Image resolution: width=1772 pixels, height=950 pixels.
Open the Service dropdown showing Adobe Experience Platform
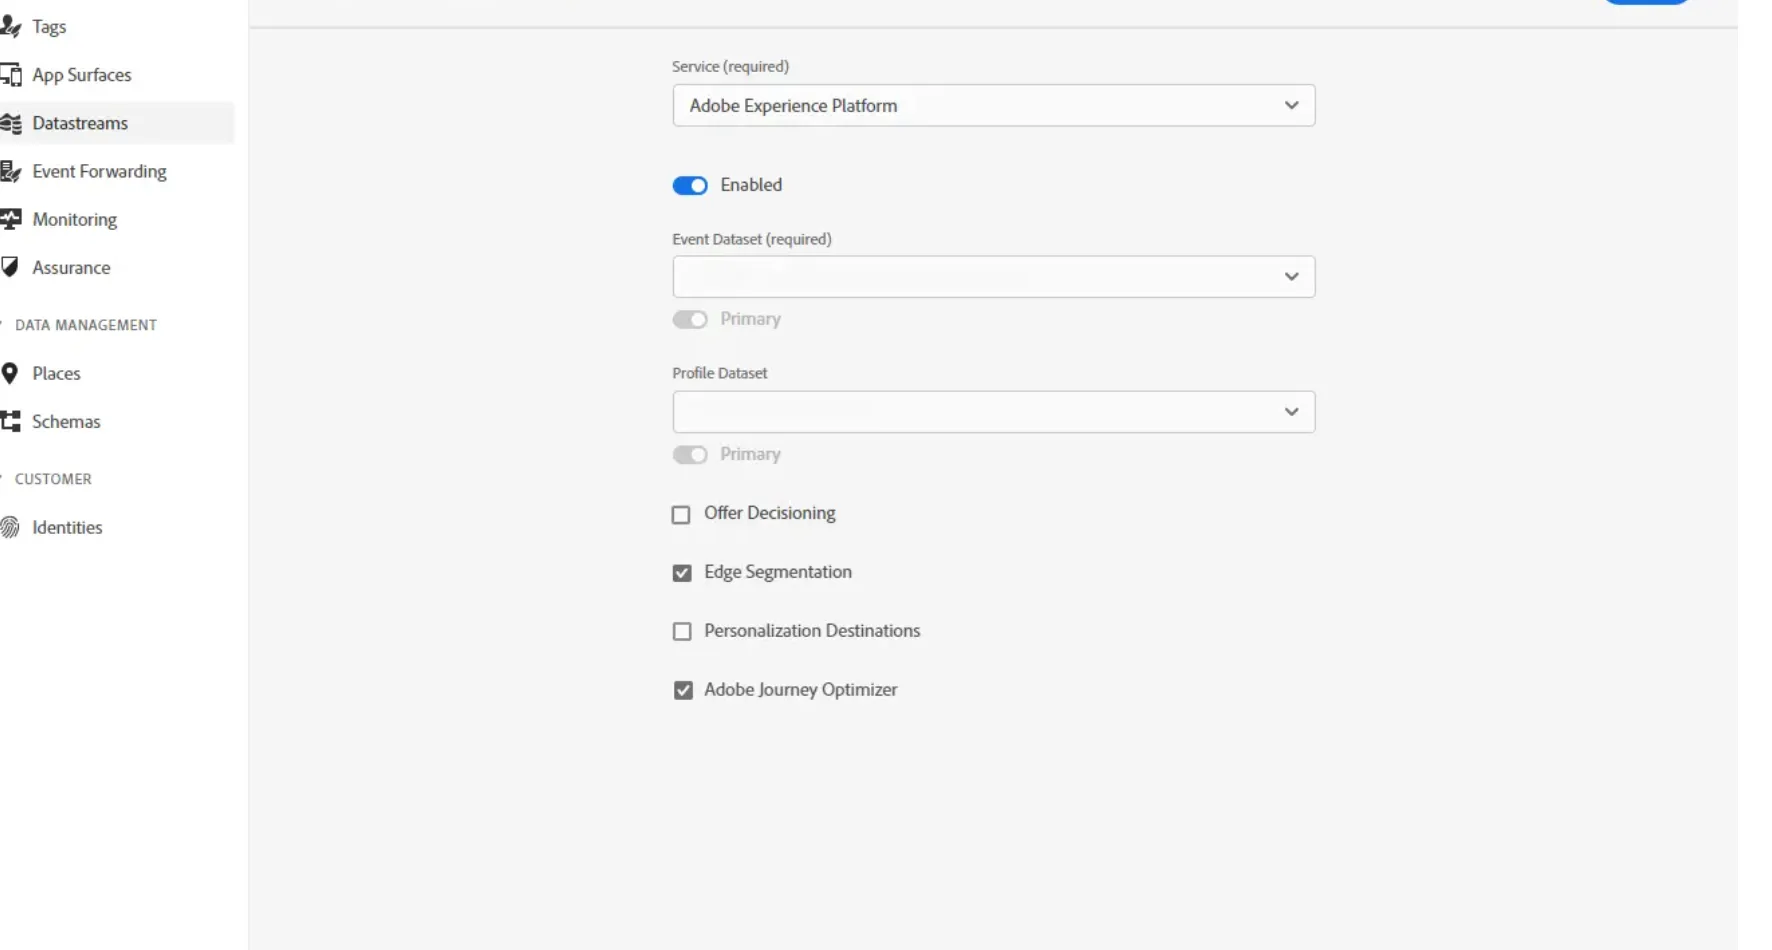coord(994,105)
